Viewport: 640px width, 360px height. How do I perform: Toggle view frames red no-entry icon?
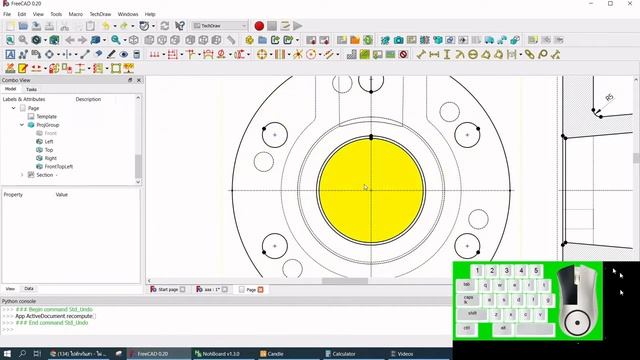403,54
